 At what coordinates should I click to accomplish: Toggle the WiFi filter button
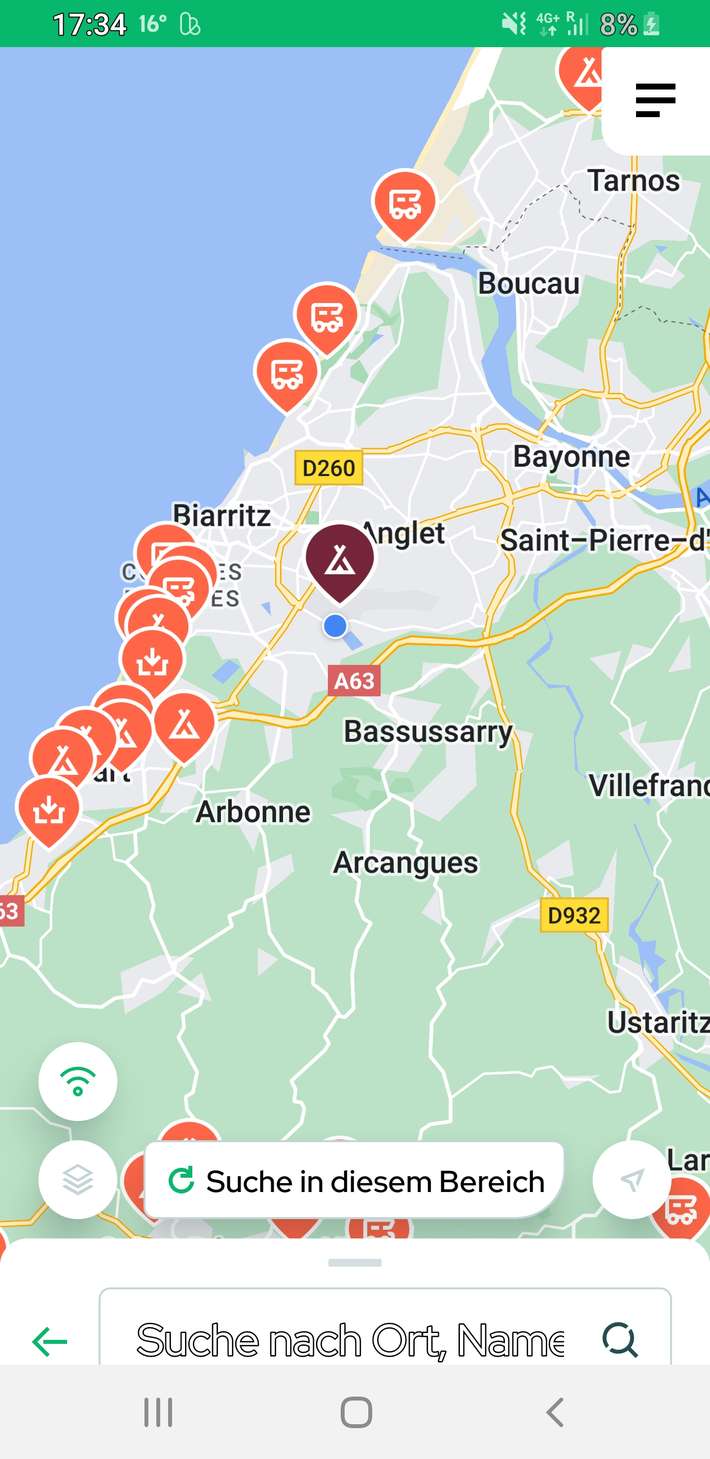coord(78,1081)
